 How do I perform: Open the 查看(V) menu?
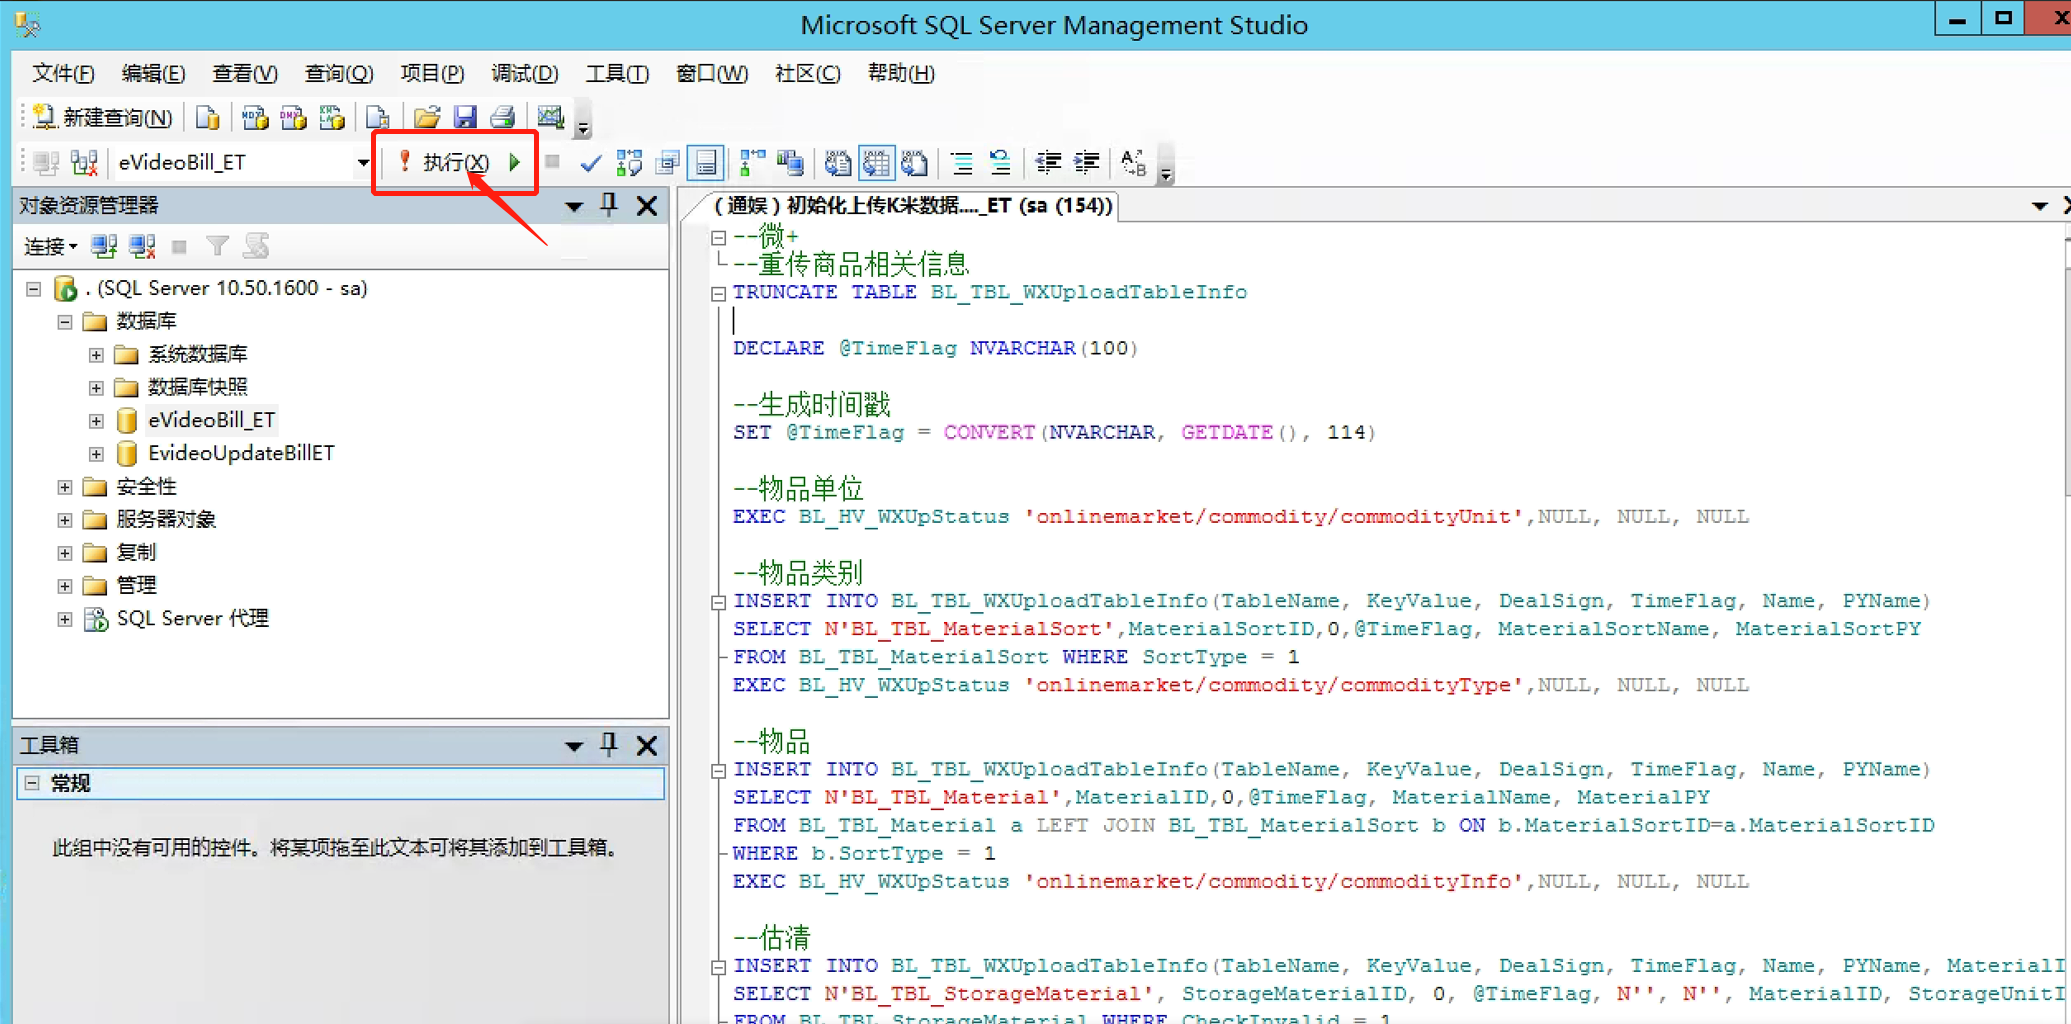click(244, 73)
